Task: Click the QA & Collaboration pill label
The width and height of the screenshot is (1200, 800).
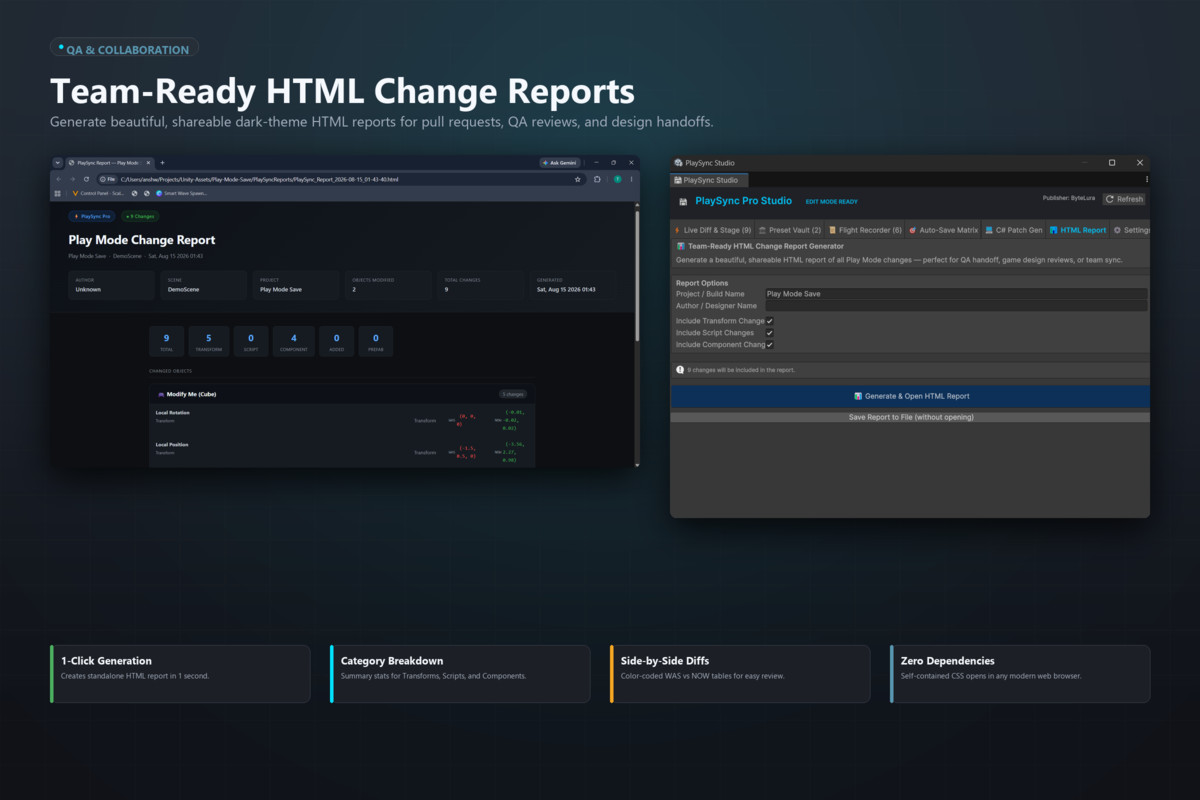Action: (124, 49)
